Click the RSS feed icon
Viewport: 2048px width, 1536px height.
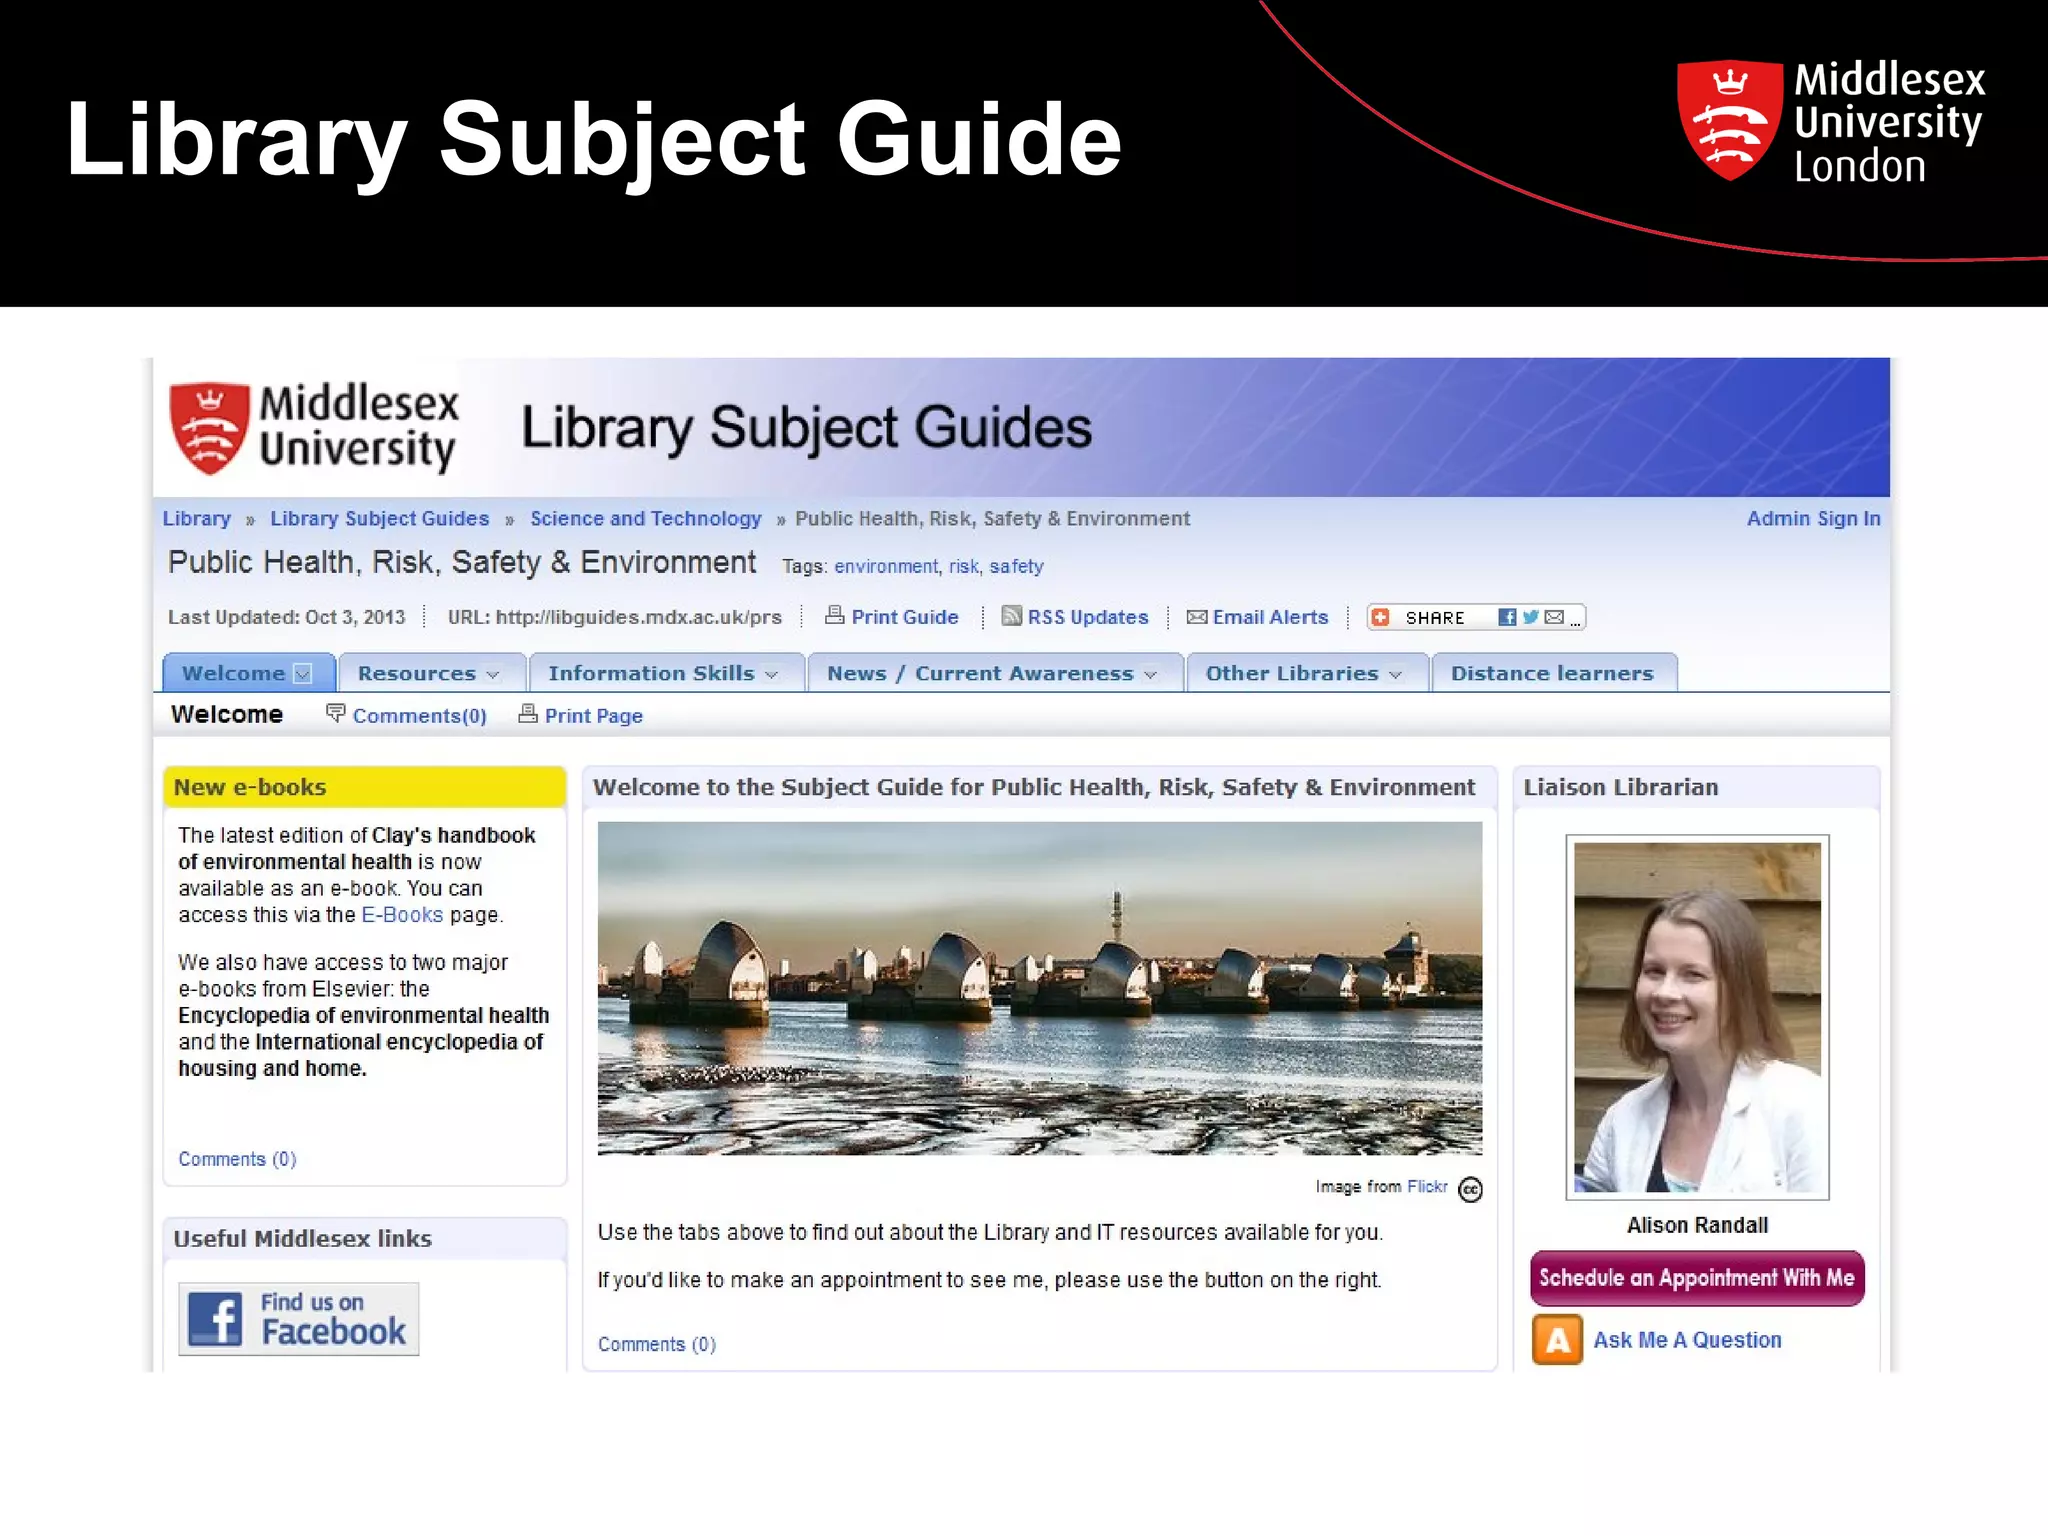[x=1012, y=615]
